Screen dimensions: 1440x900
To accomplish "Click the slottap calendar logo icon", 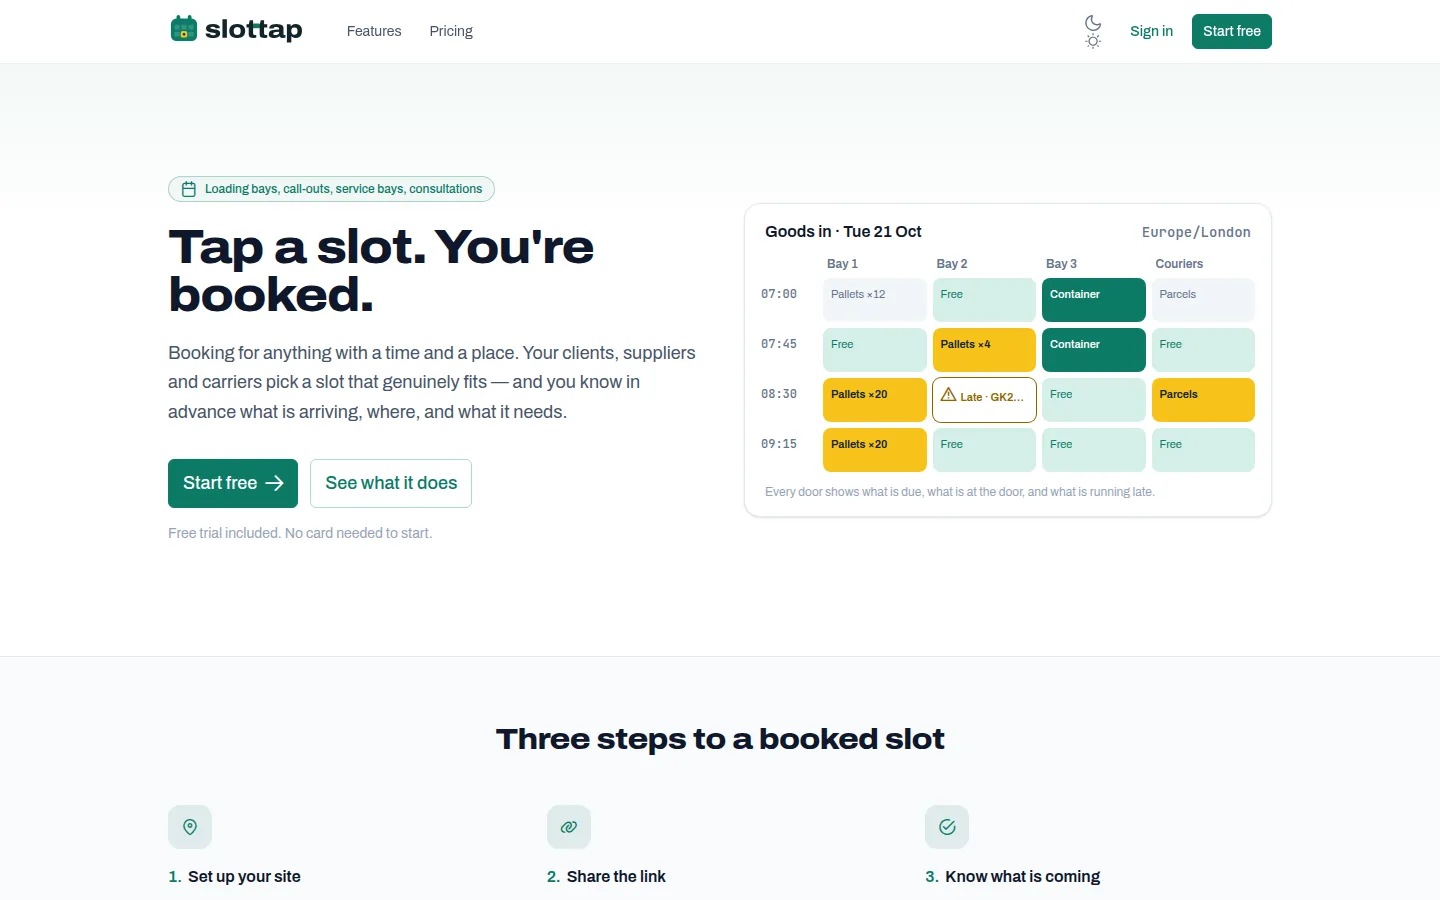I will click(184, 29).
